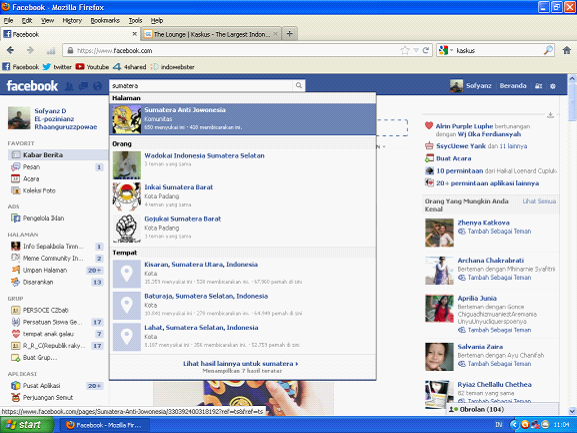Open Pesan in the sidebar
Viewport: 577px width, 433px height.
pyautogui.click(x=31, y=167)
